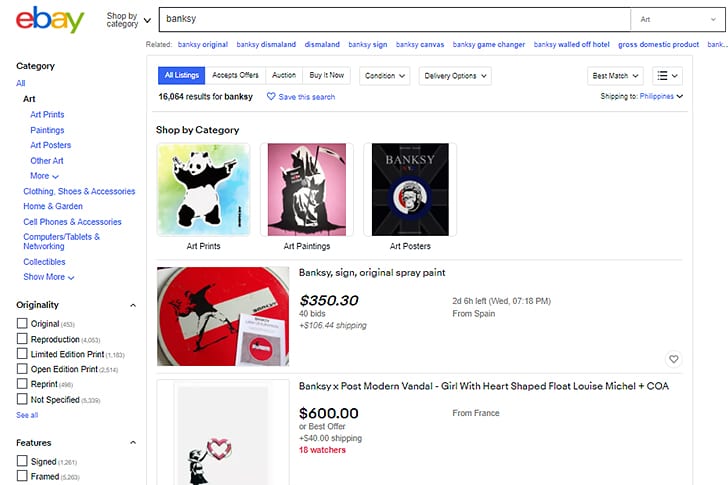This screenshot has height=485, width=728.
Task: Click the eBay logo
Action: [50, 19]
